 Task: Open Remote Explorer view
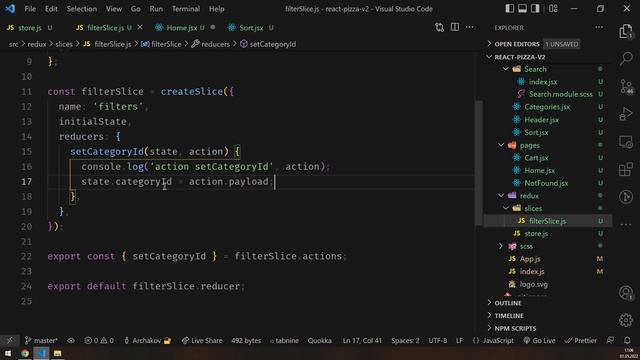[626, 142]
